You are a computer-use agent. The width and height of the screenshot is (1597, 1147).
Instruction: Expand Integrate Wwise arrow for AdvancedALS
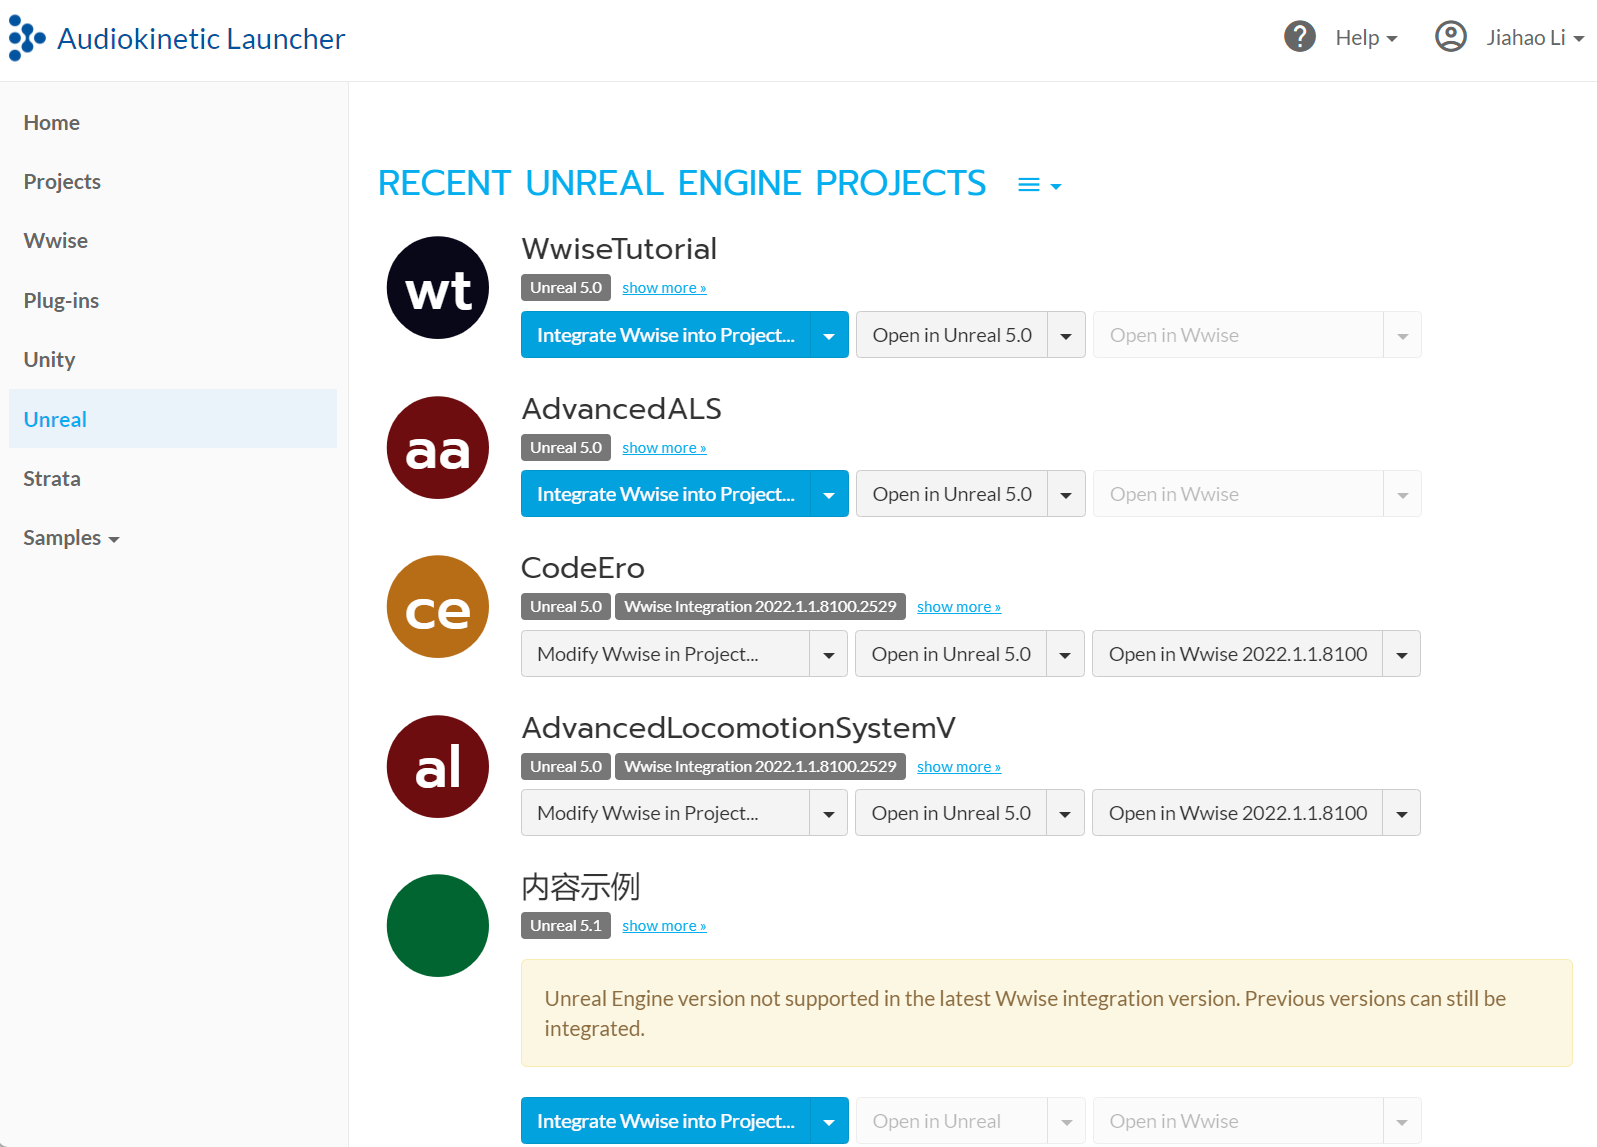[829, 494]
